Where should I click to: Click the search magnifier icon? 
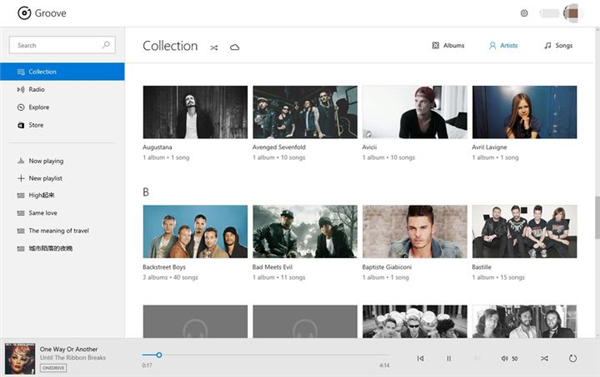pos(106,45)
